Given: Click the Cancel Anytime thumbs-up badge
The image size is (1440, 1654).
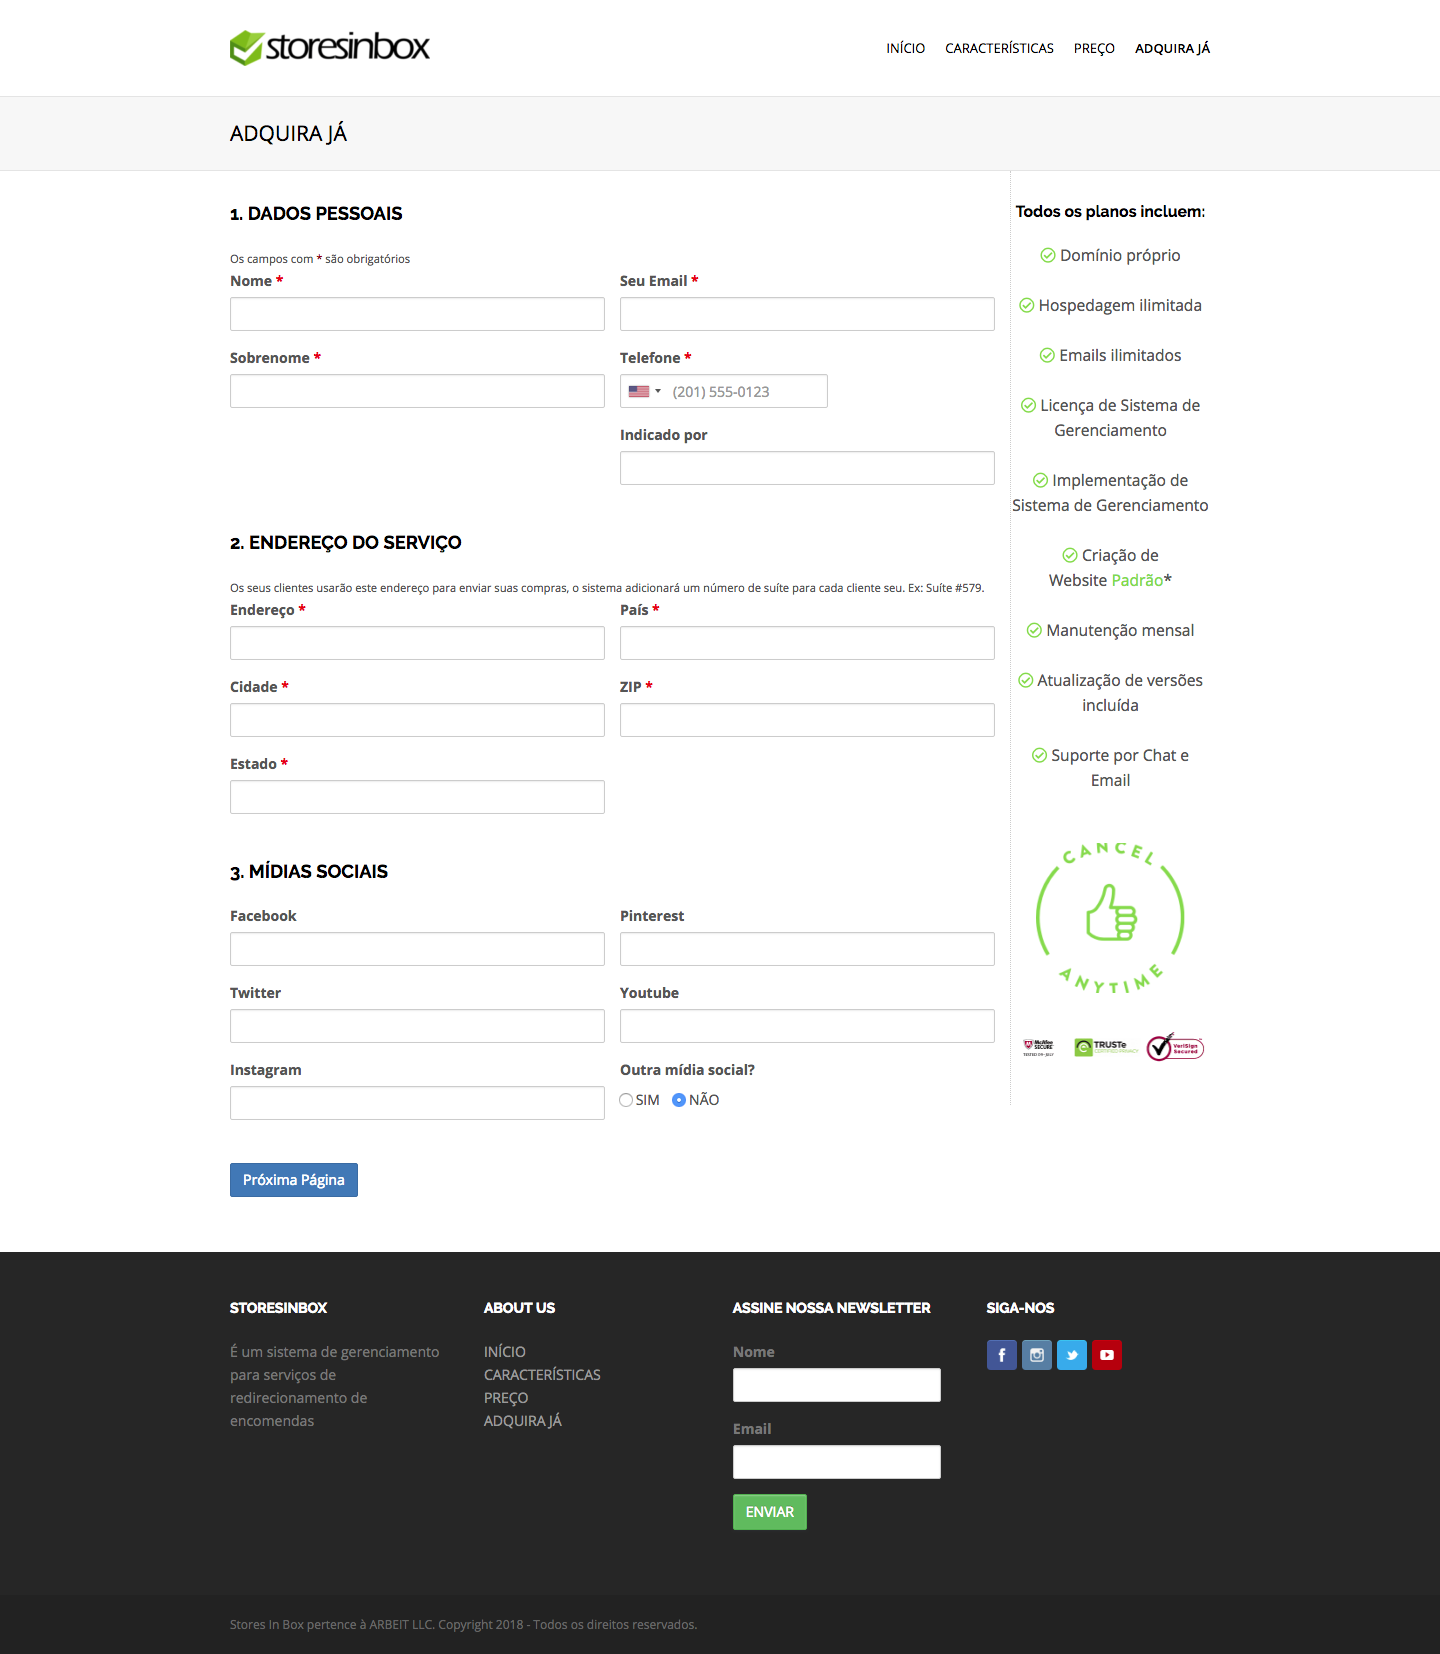Looking at the screenshot, I should point(1110,917).
